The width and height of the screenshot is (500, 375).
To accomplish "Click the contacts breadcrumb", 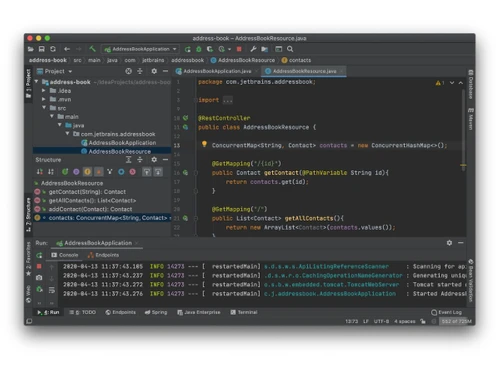I will pyautogui.click(x=296, y=60).
